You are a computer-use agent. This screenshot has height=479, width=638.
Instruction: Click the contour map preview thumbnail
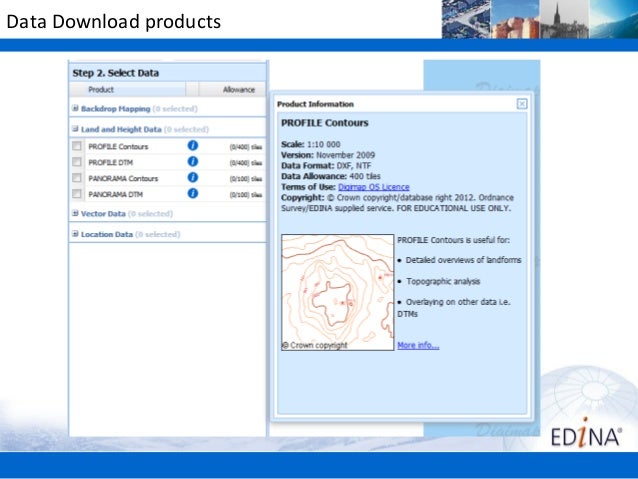[338, 292]
